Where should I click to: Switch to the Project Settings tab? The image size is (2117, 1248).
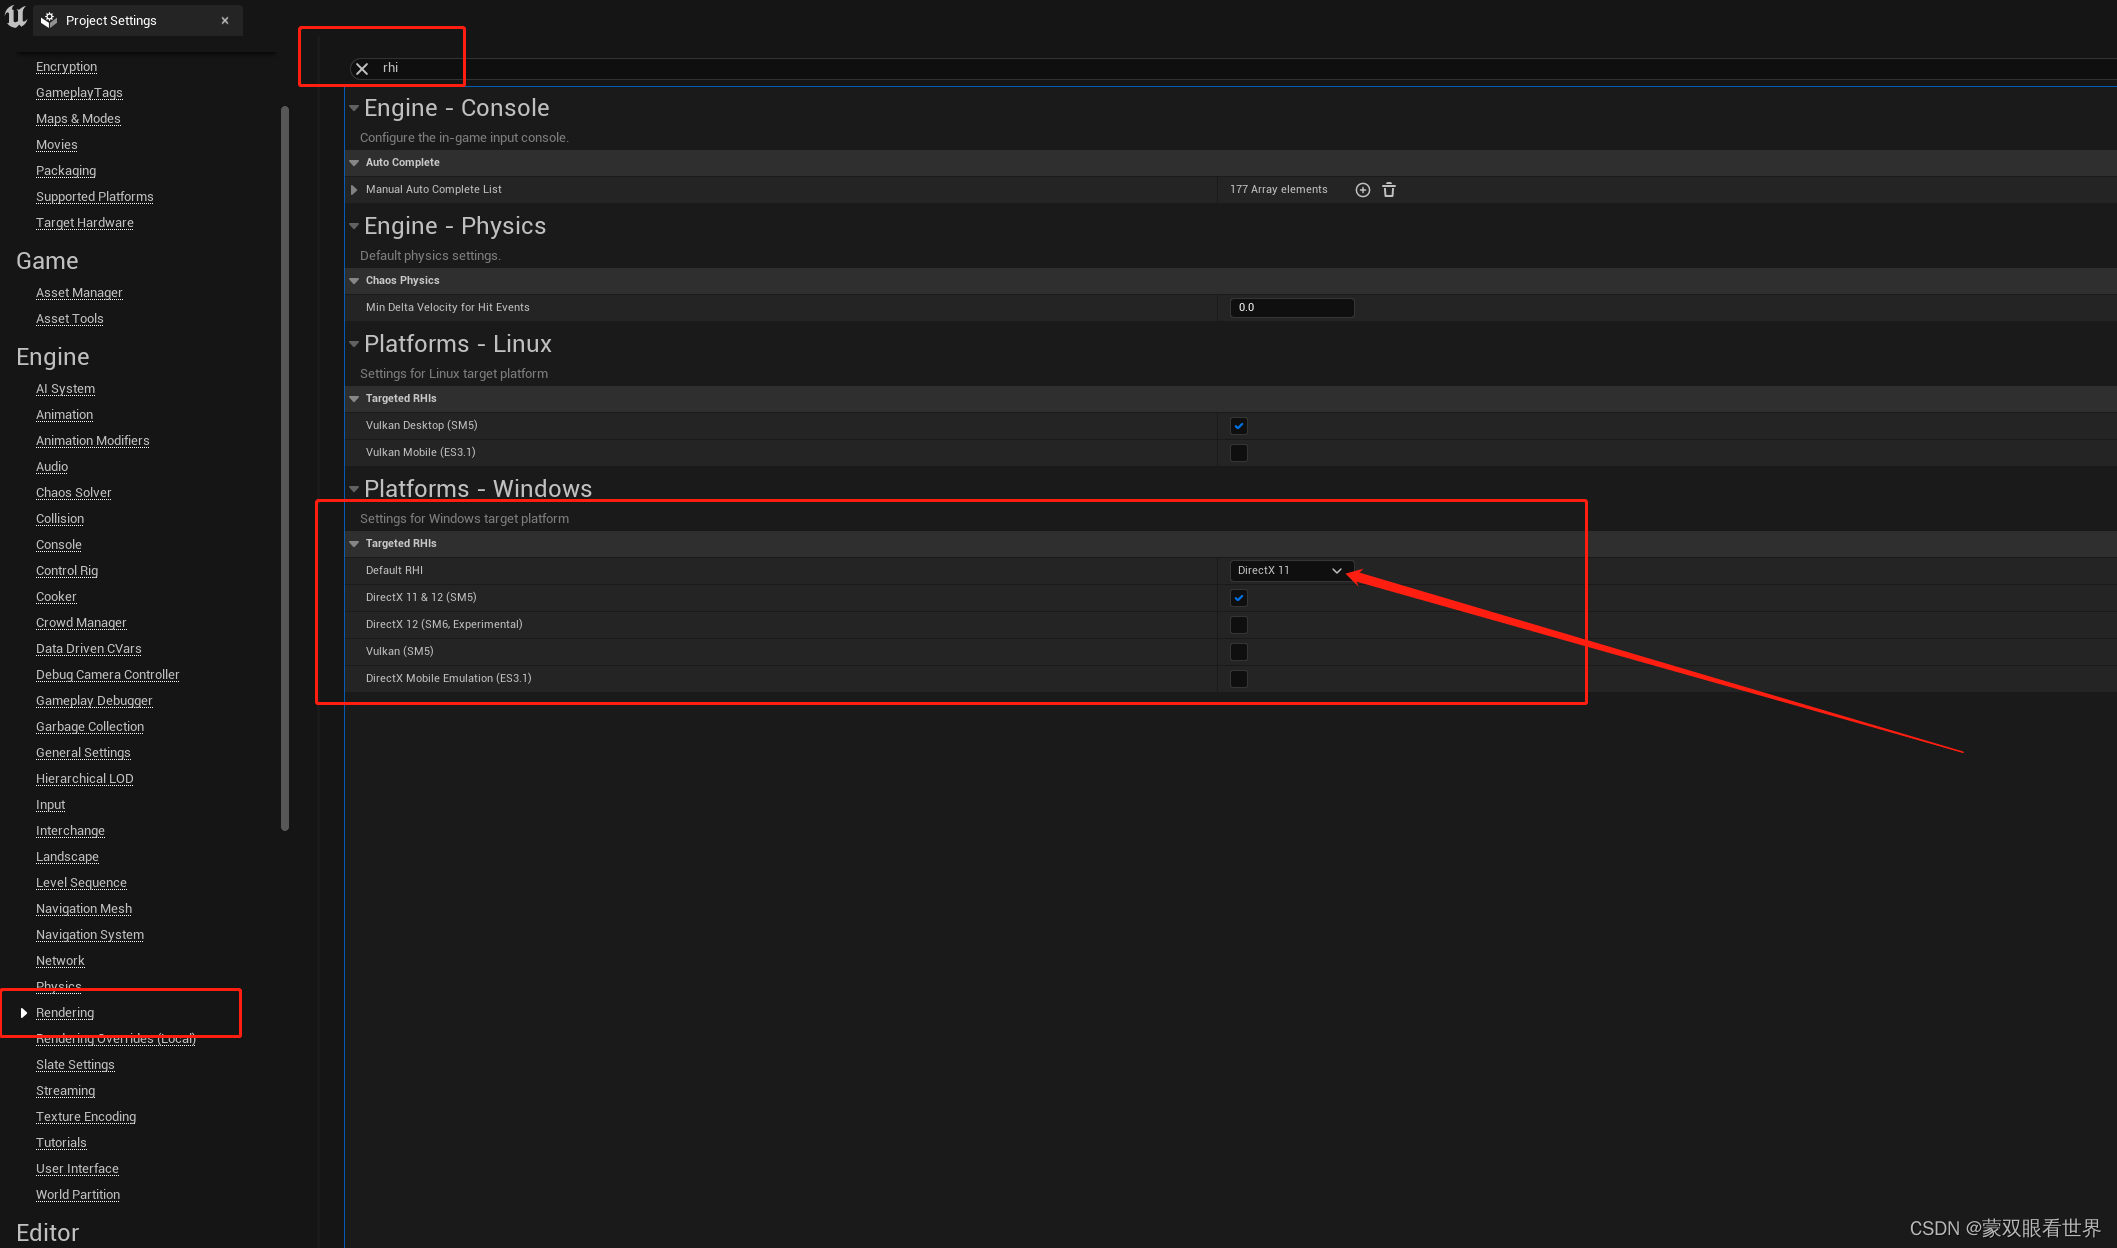[x=110, y=19]
